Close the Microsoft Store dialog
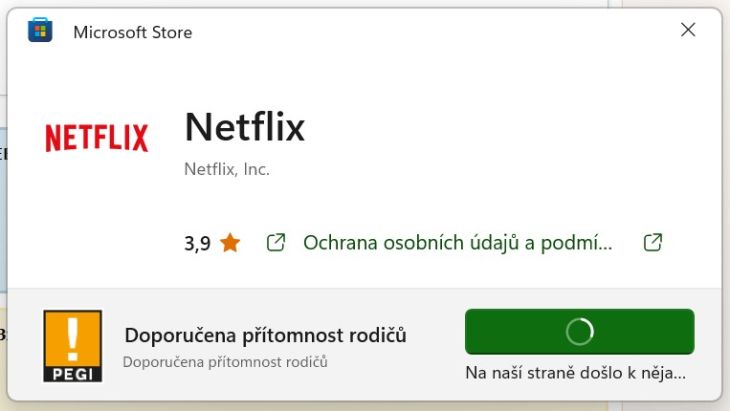This screenshot has width=730, height=411. pos(688,30)
